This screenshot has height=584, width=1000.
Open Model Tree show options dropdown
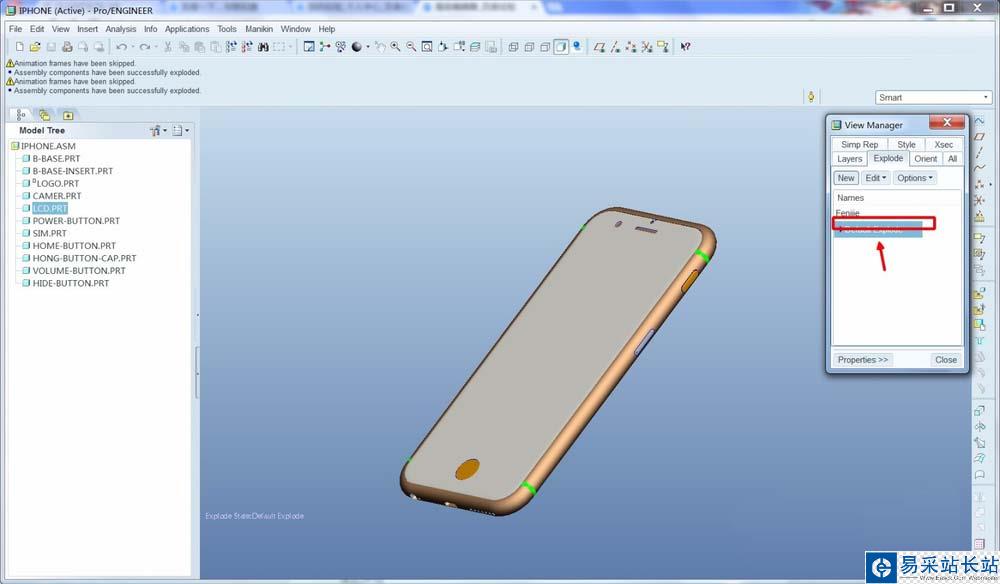tap(180, 130)
